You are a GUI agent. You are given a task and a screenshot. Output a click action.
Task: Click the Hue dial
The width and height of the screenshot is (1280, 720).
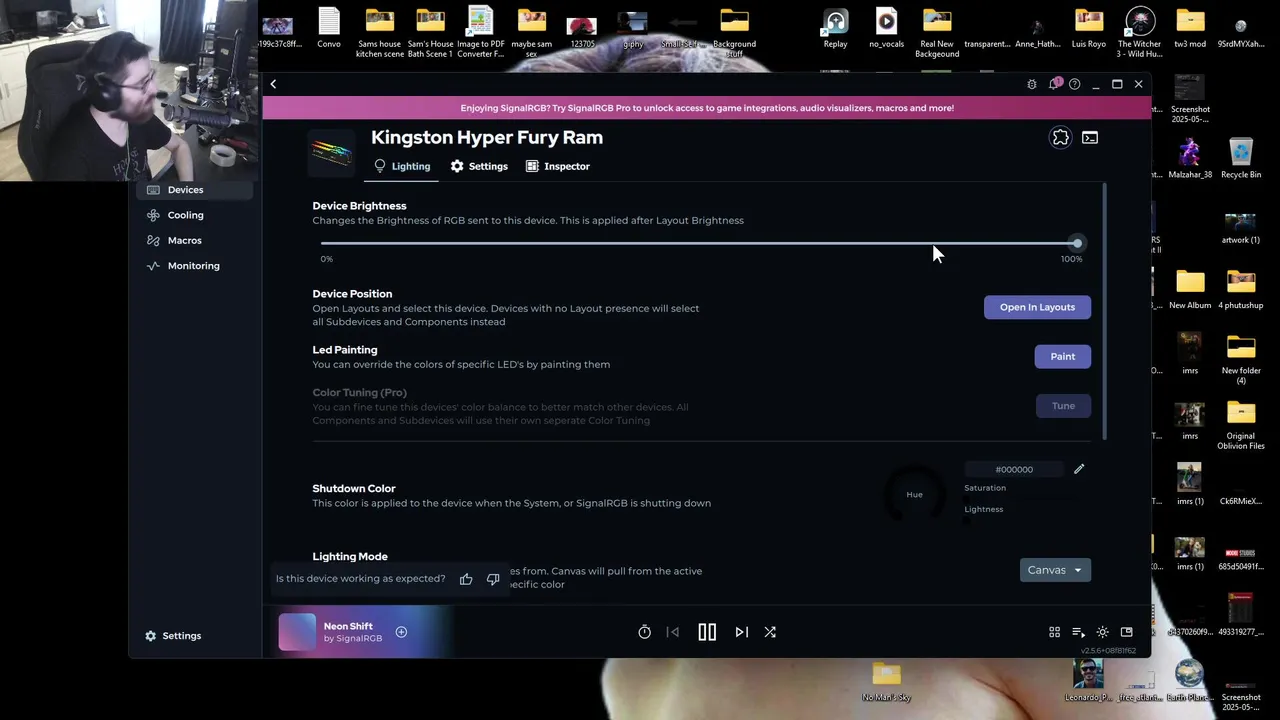[x=915, y=494]
